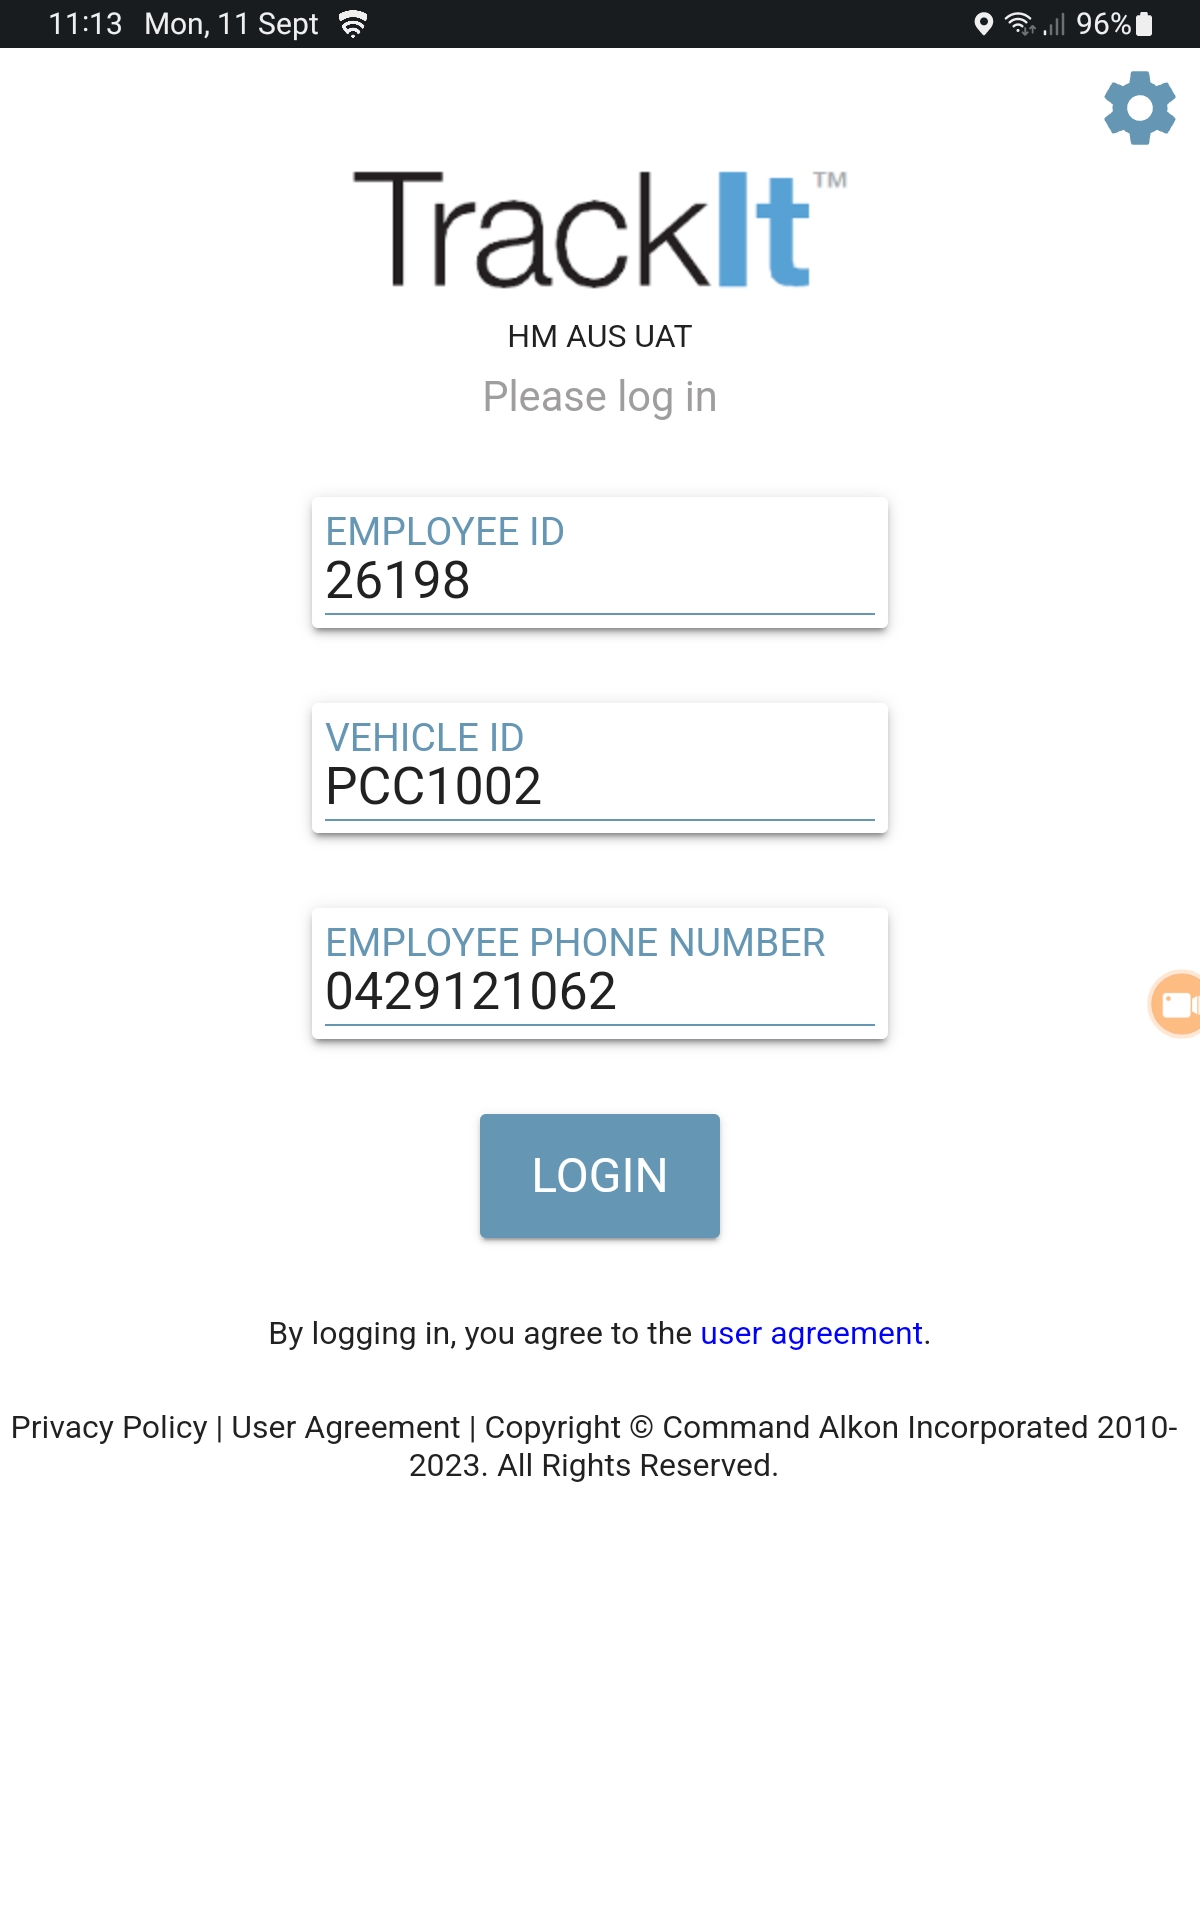
Task: Open the settings gear icon
Action: click(1139, 108)
